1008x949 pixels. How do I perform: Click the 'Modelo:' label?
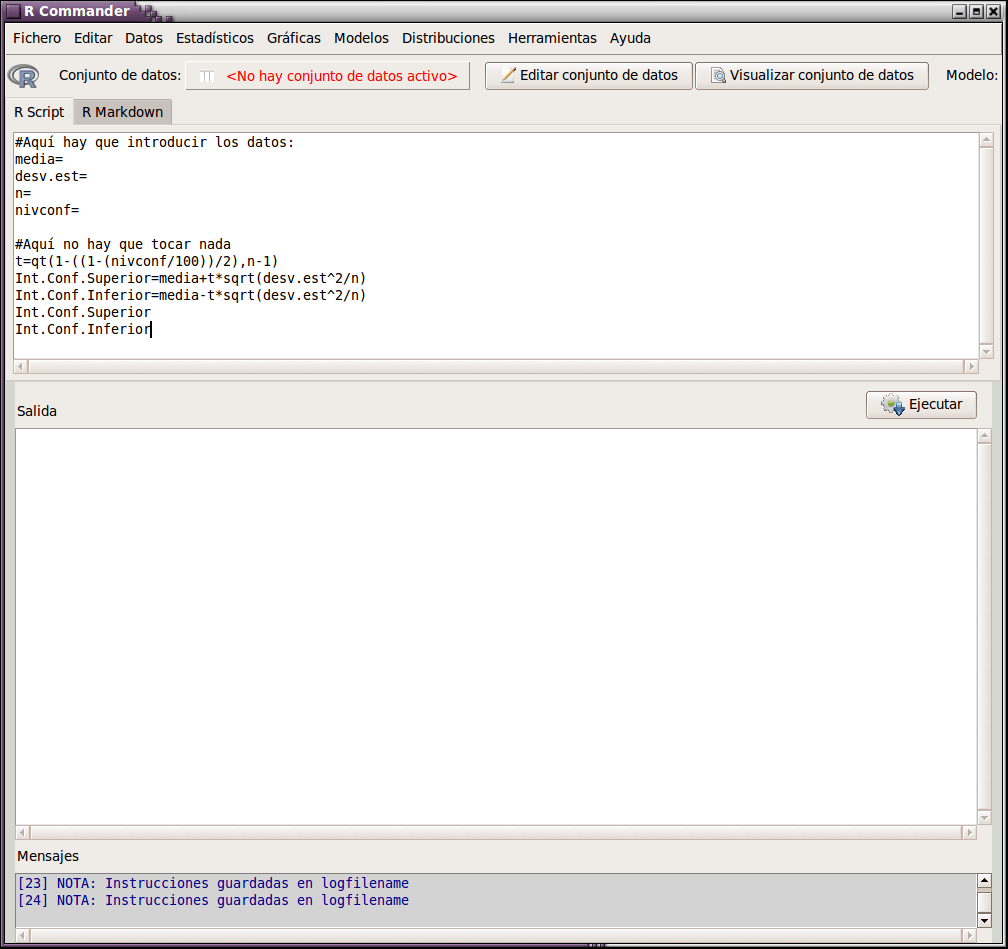pos(971,75)
